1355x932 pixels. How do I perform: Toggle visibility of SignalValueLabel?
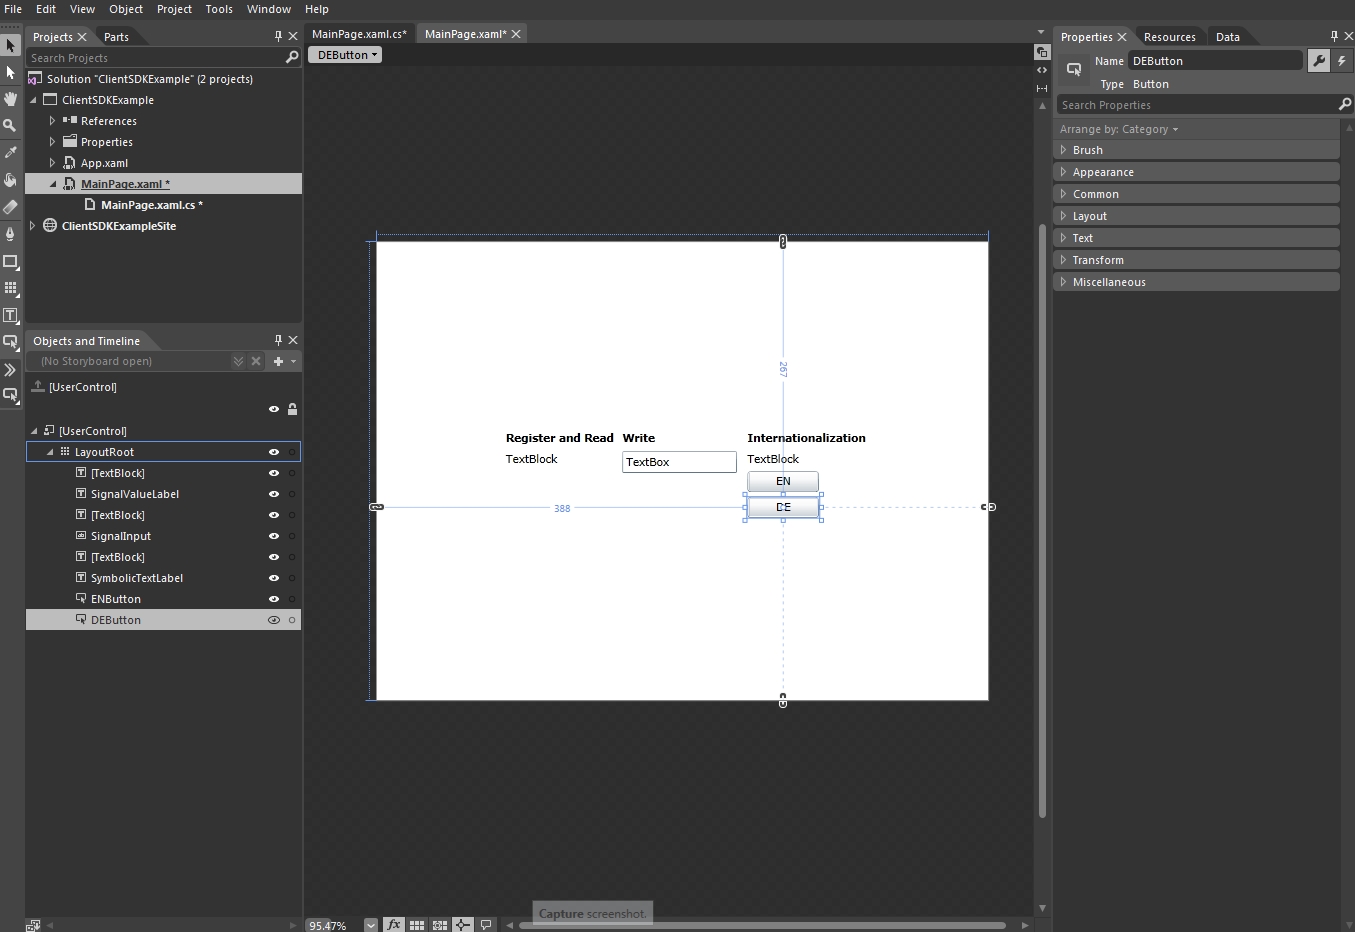pyautogui.click(x=273, y=494)
